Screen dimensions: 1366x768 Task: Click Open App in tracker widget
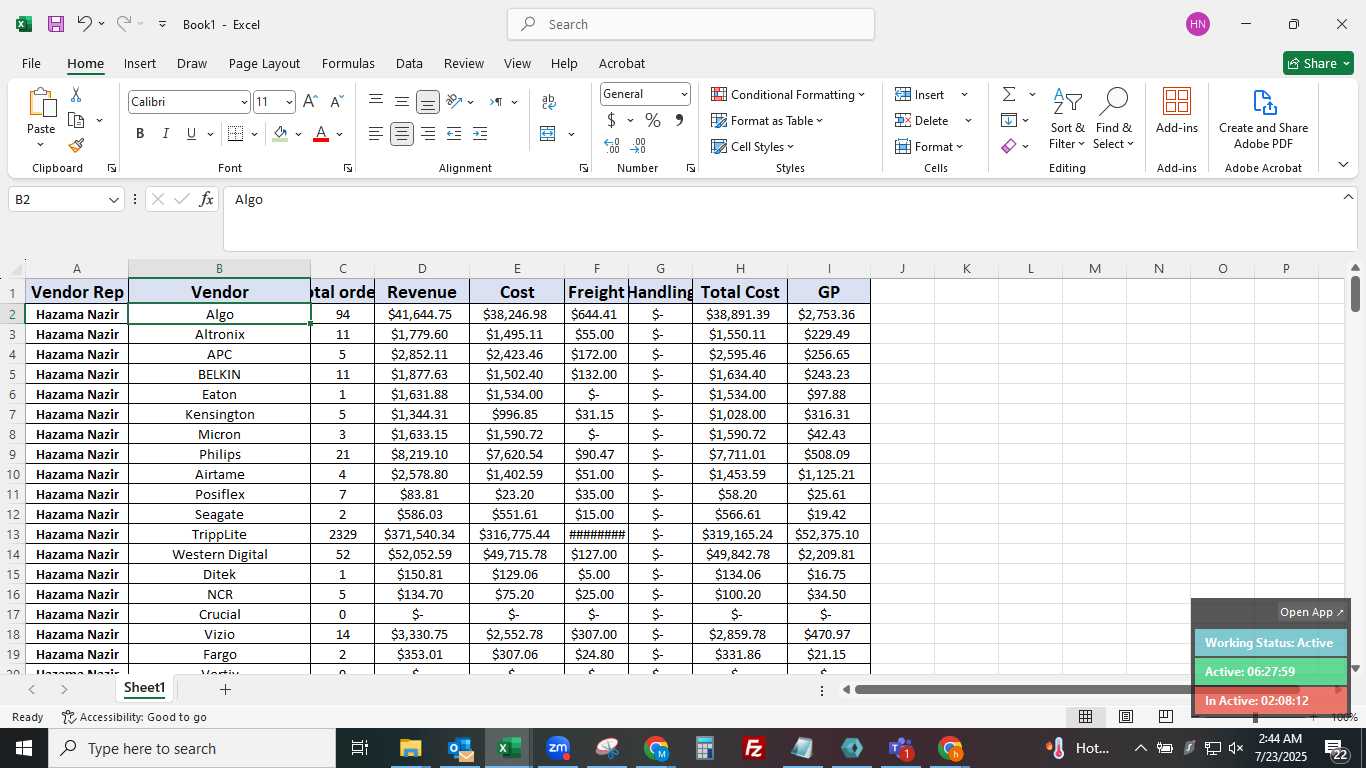[x=1312, y=612]
